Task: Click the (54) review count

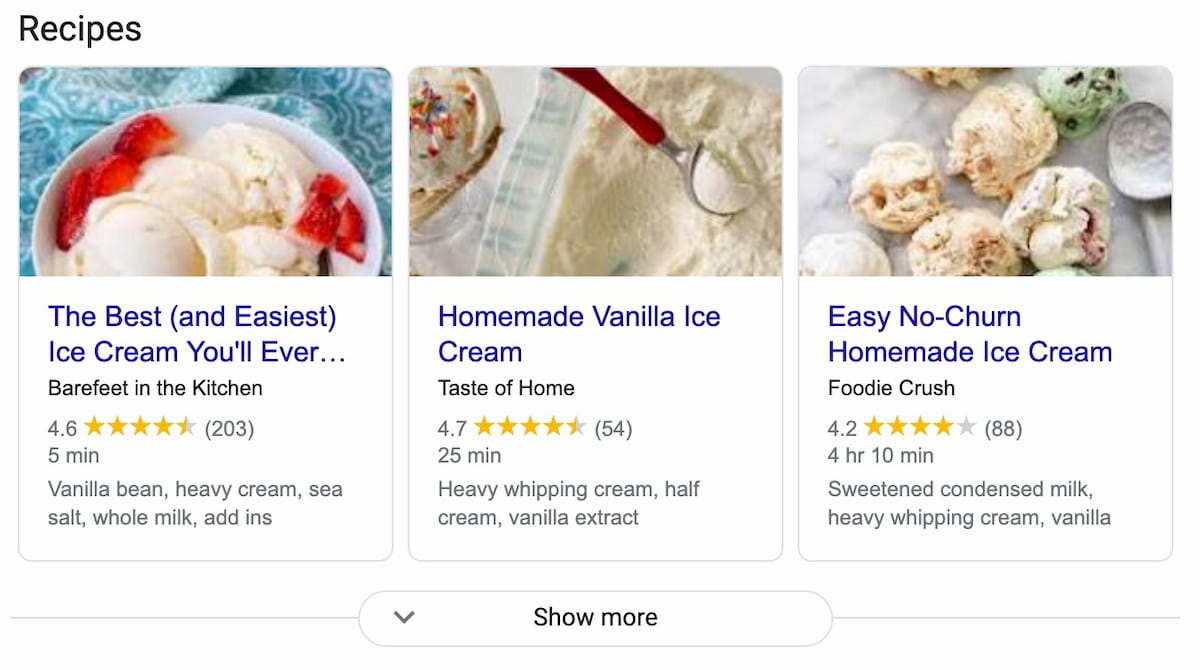Action: tap(613, 429)
